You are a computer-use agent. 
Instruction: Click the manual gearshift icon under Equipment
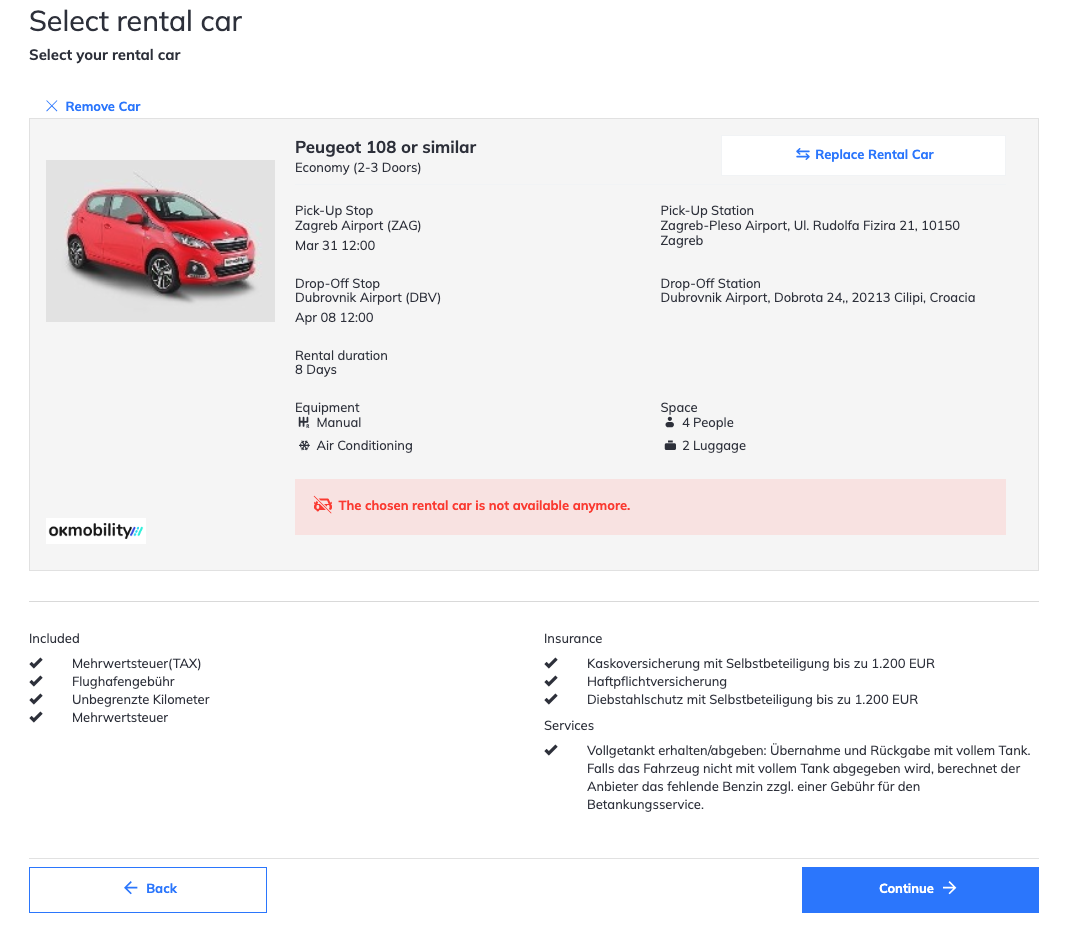point(303,423)
